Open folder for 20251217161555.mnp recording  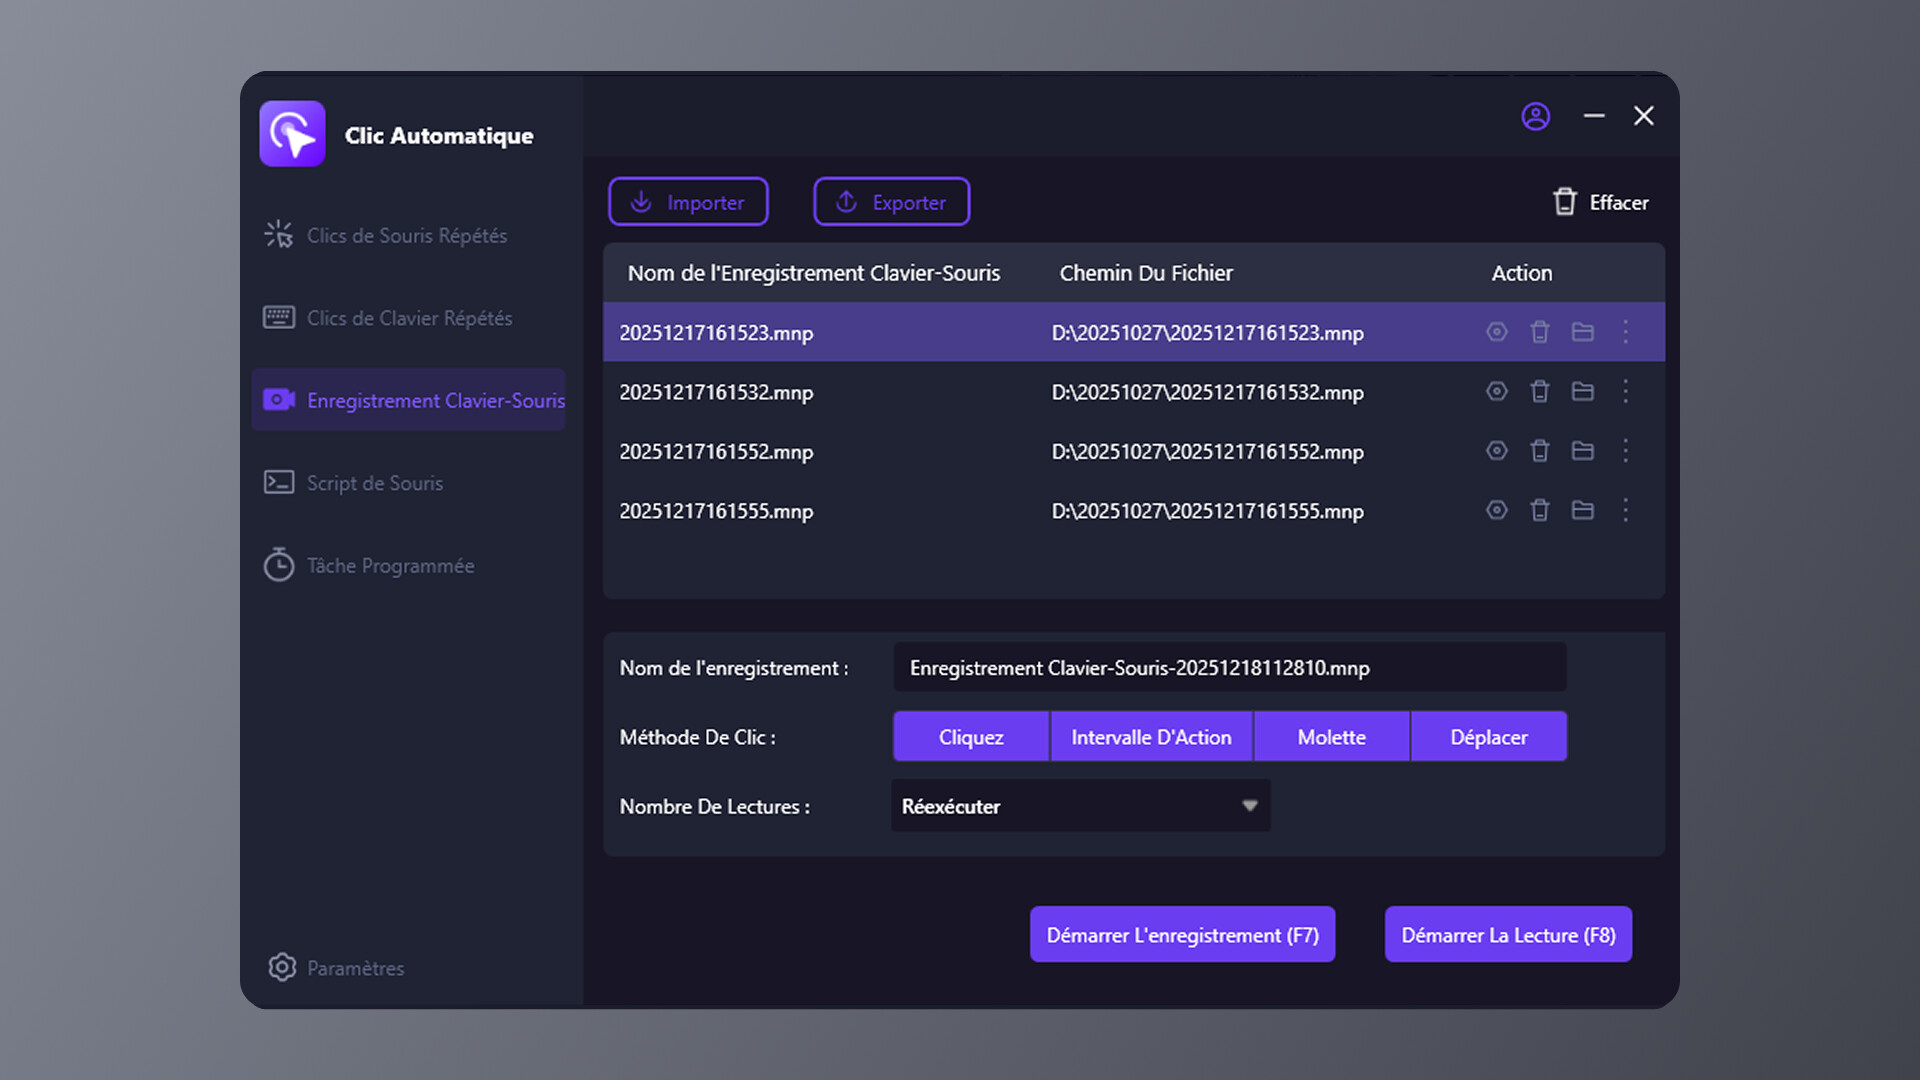pos(1582,510)
